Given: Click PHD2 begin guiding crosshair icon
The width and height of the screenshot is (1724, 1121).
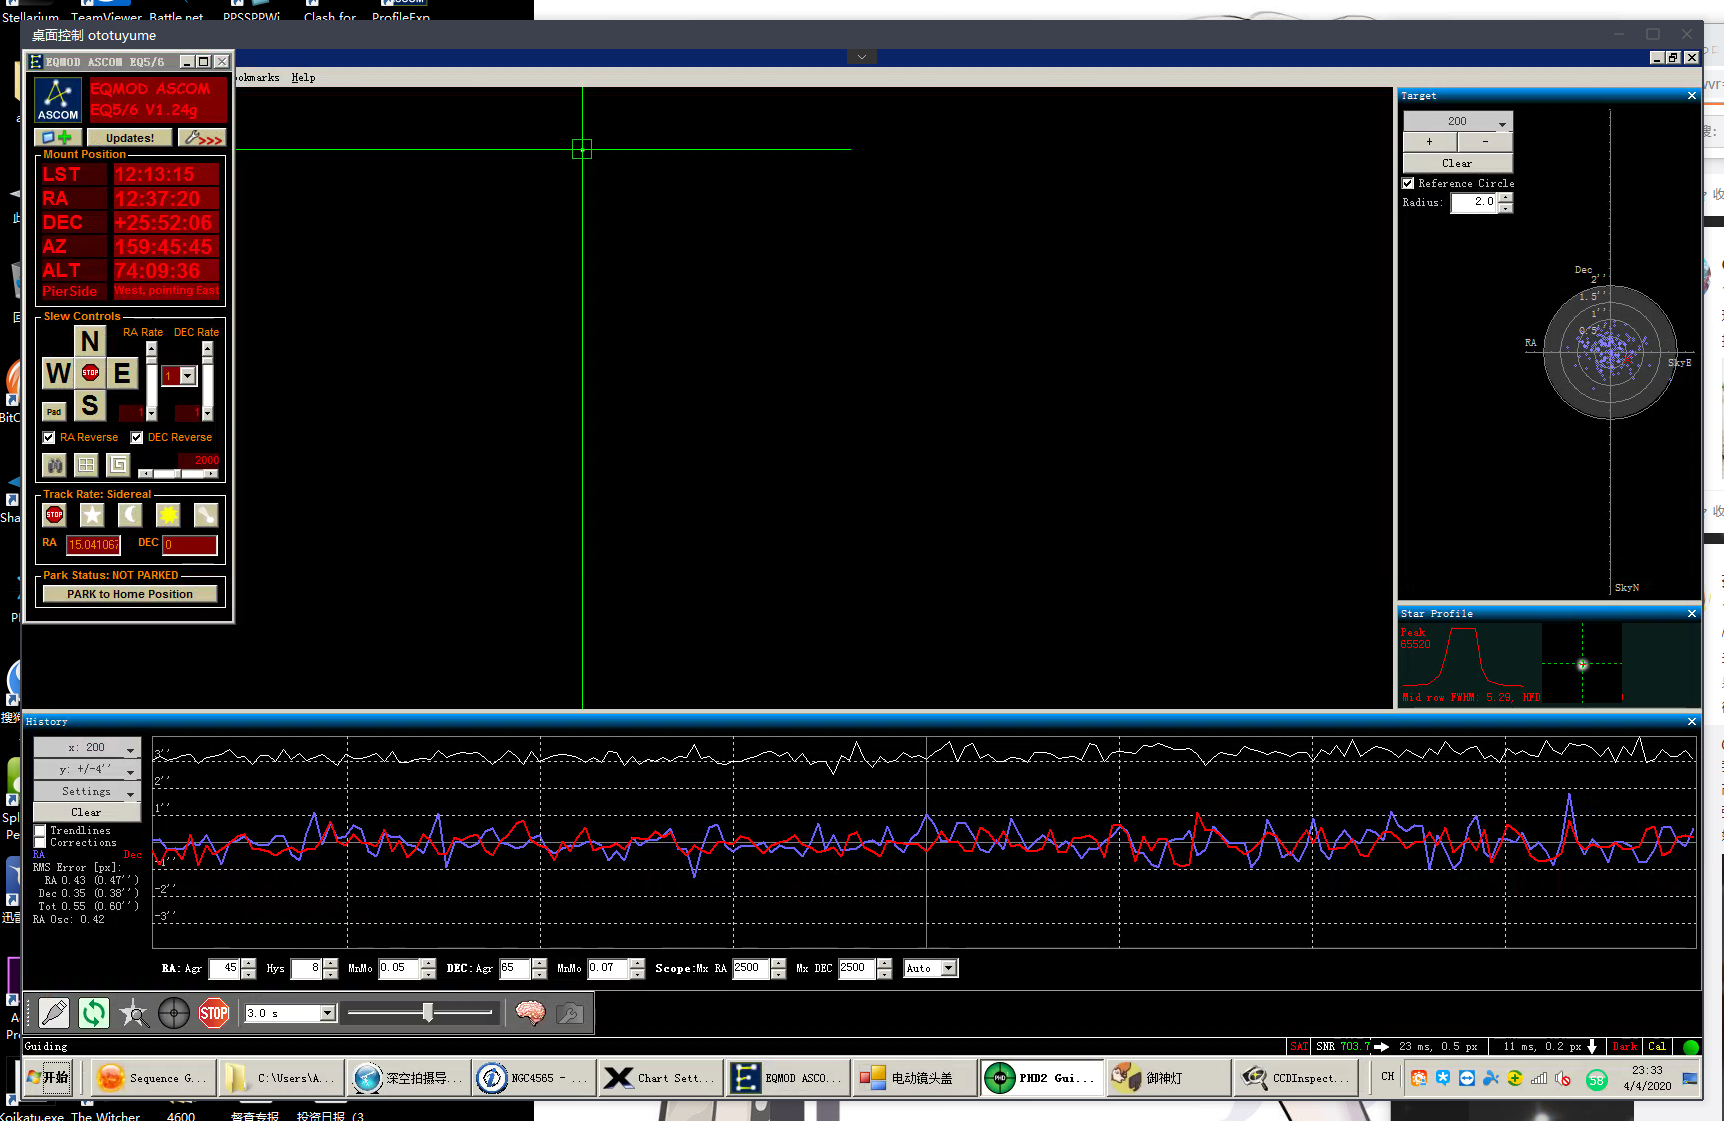Looking at the screenshot, I should (174, 1013).
